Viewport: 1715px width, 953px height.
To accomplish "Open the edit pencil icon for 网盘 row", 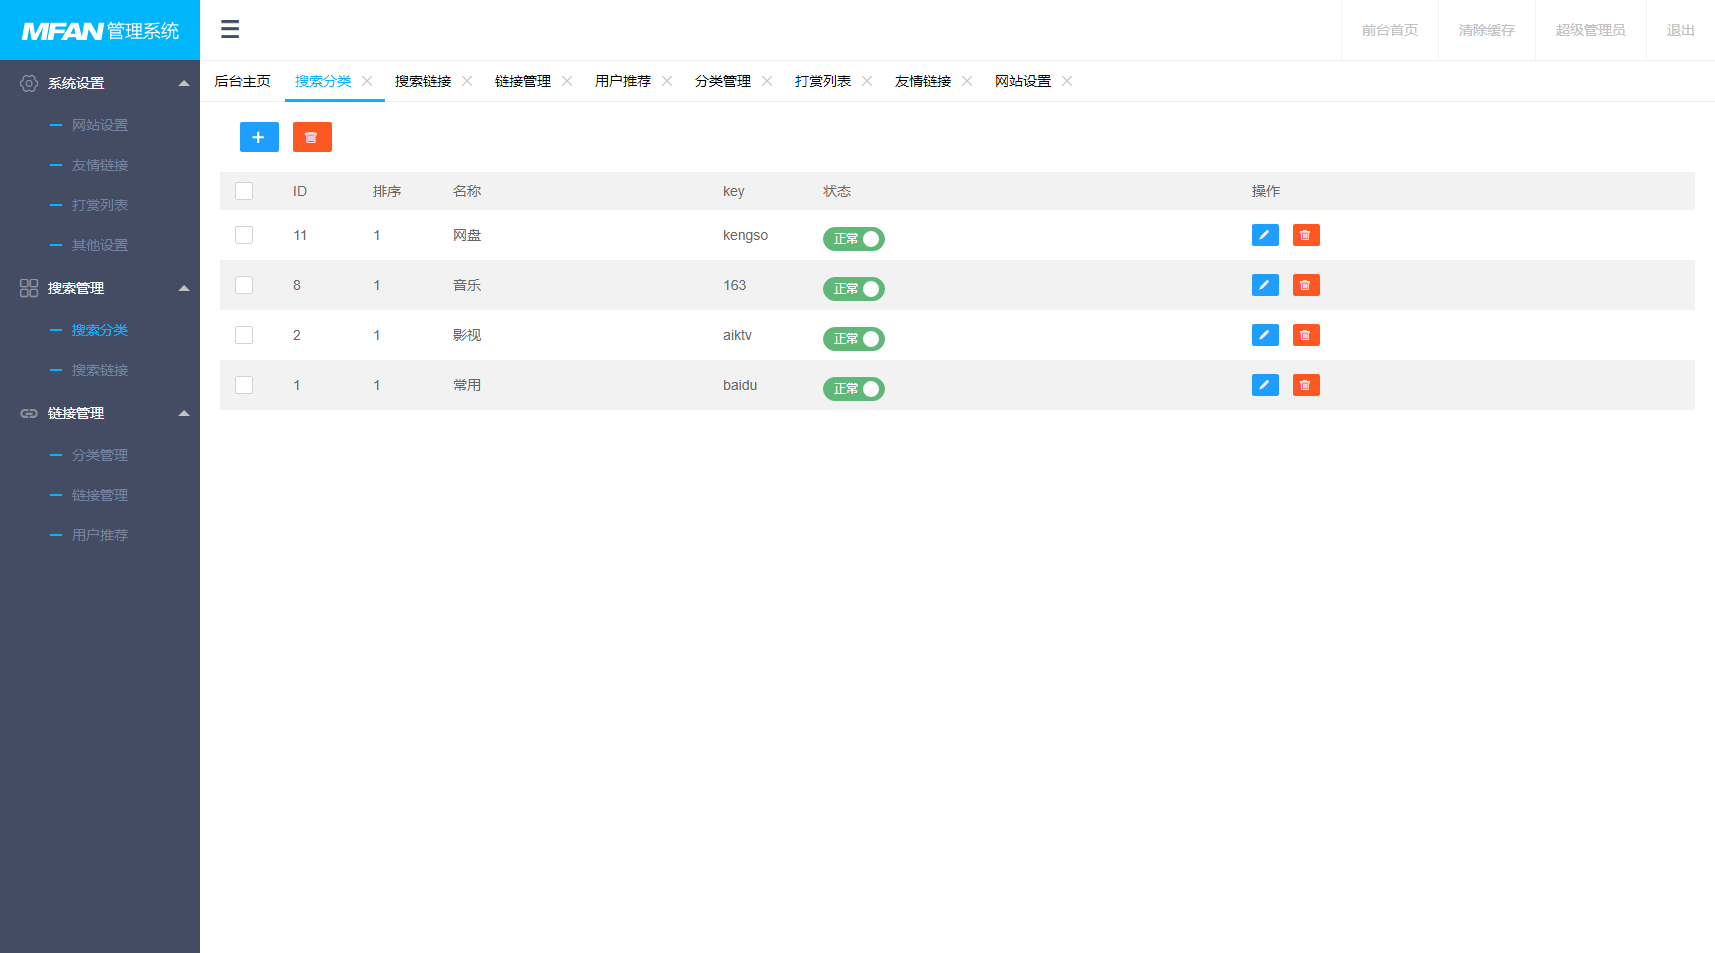I will pyautogui.click(x=1264, y=235).
